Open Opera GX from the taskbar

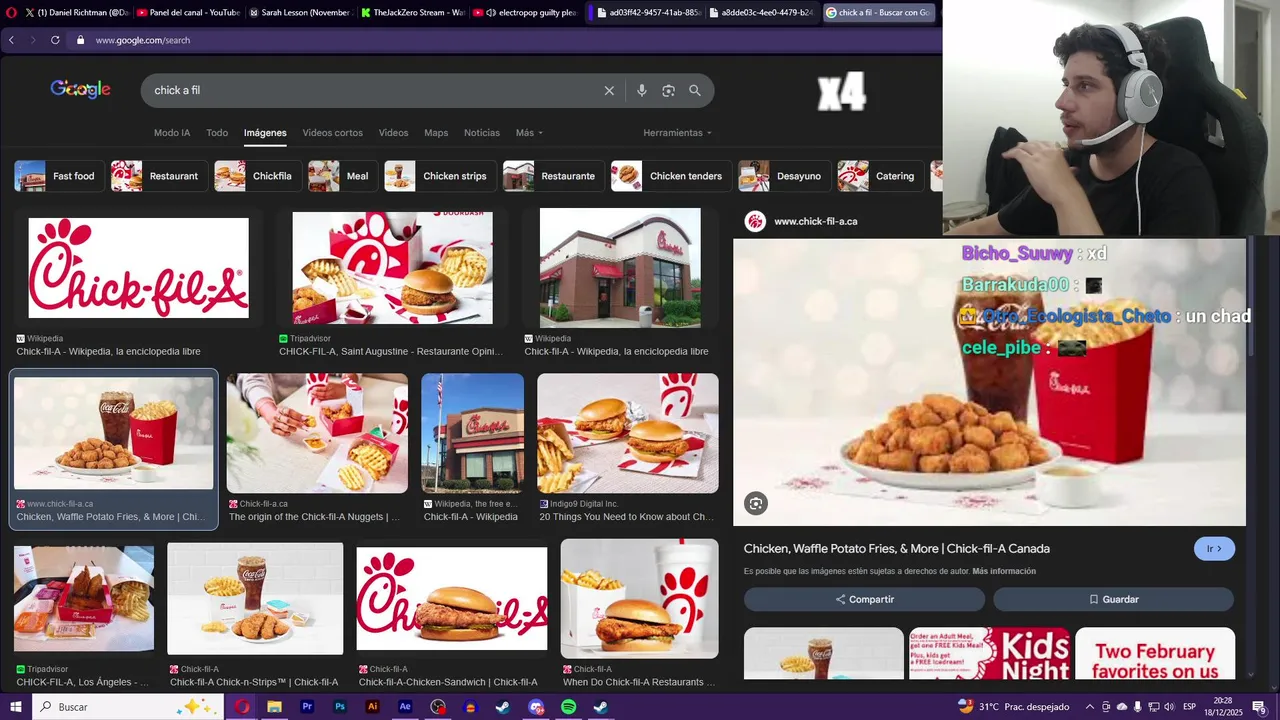242,707
